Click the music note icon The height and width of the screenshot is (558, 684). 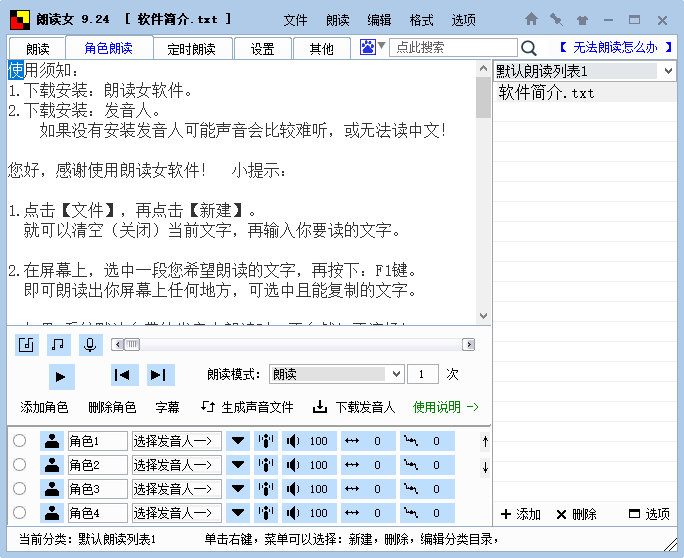[58, 345]
